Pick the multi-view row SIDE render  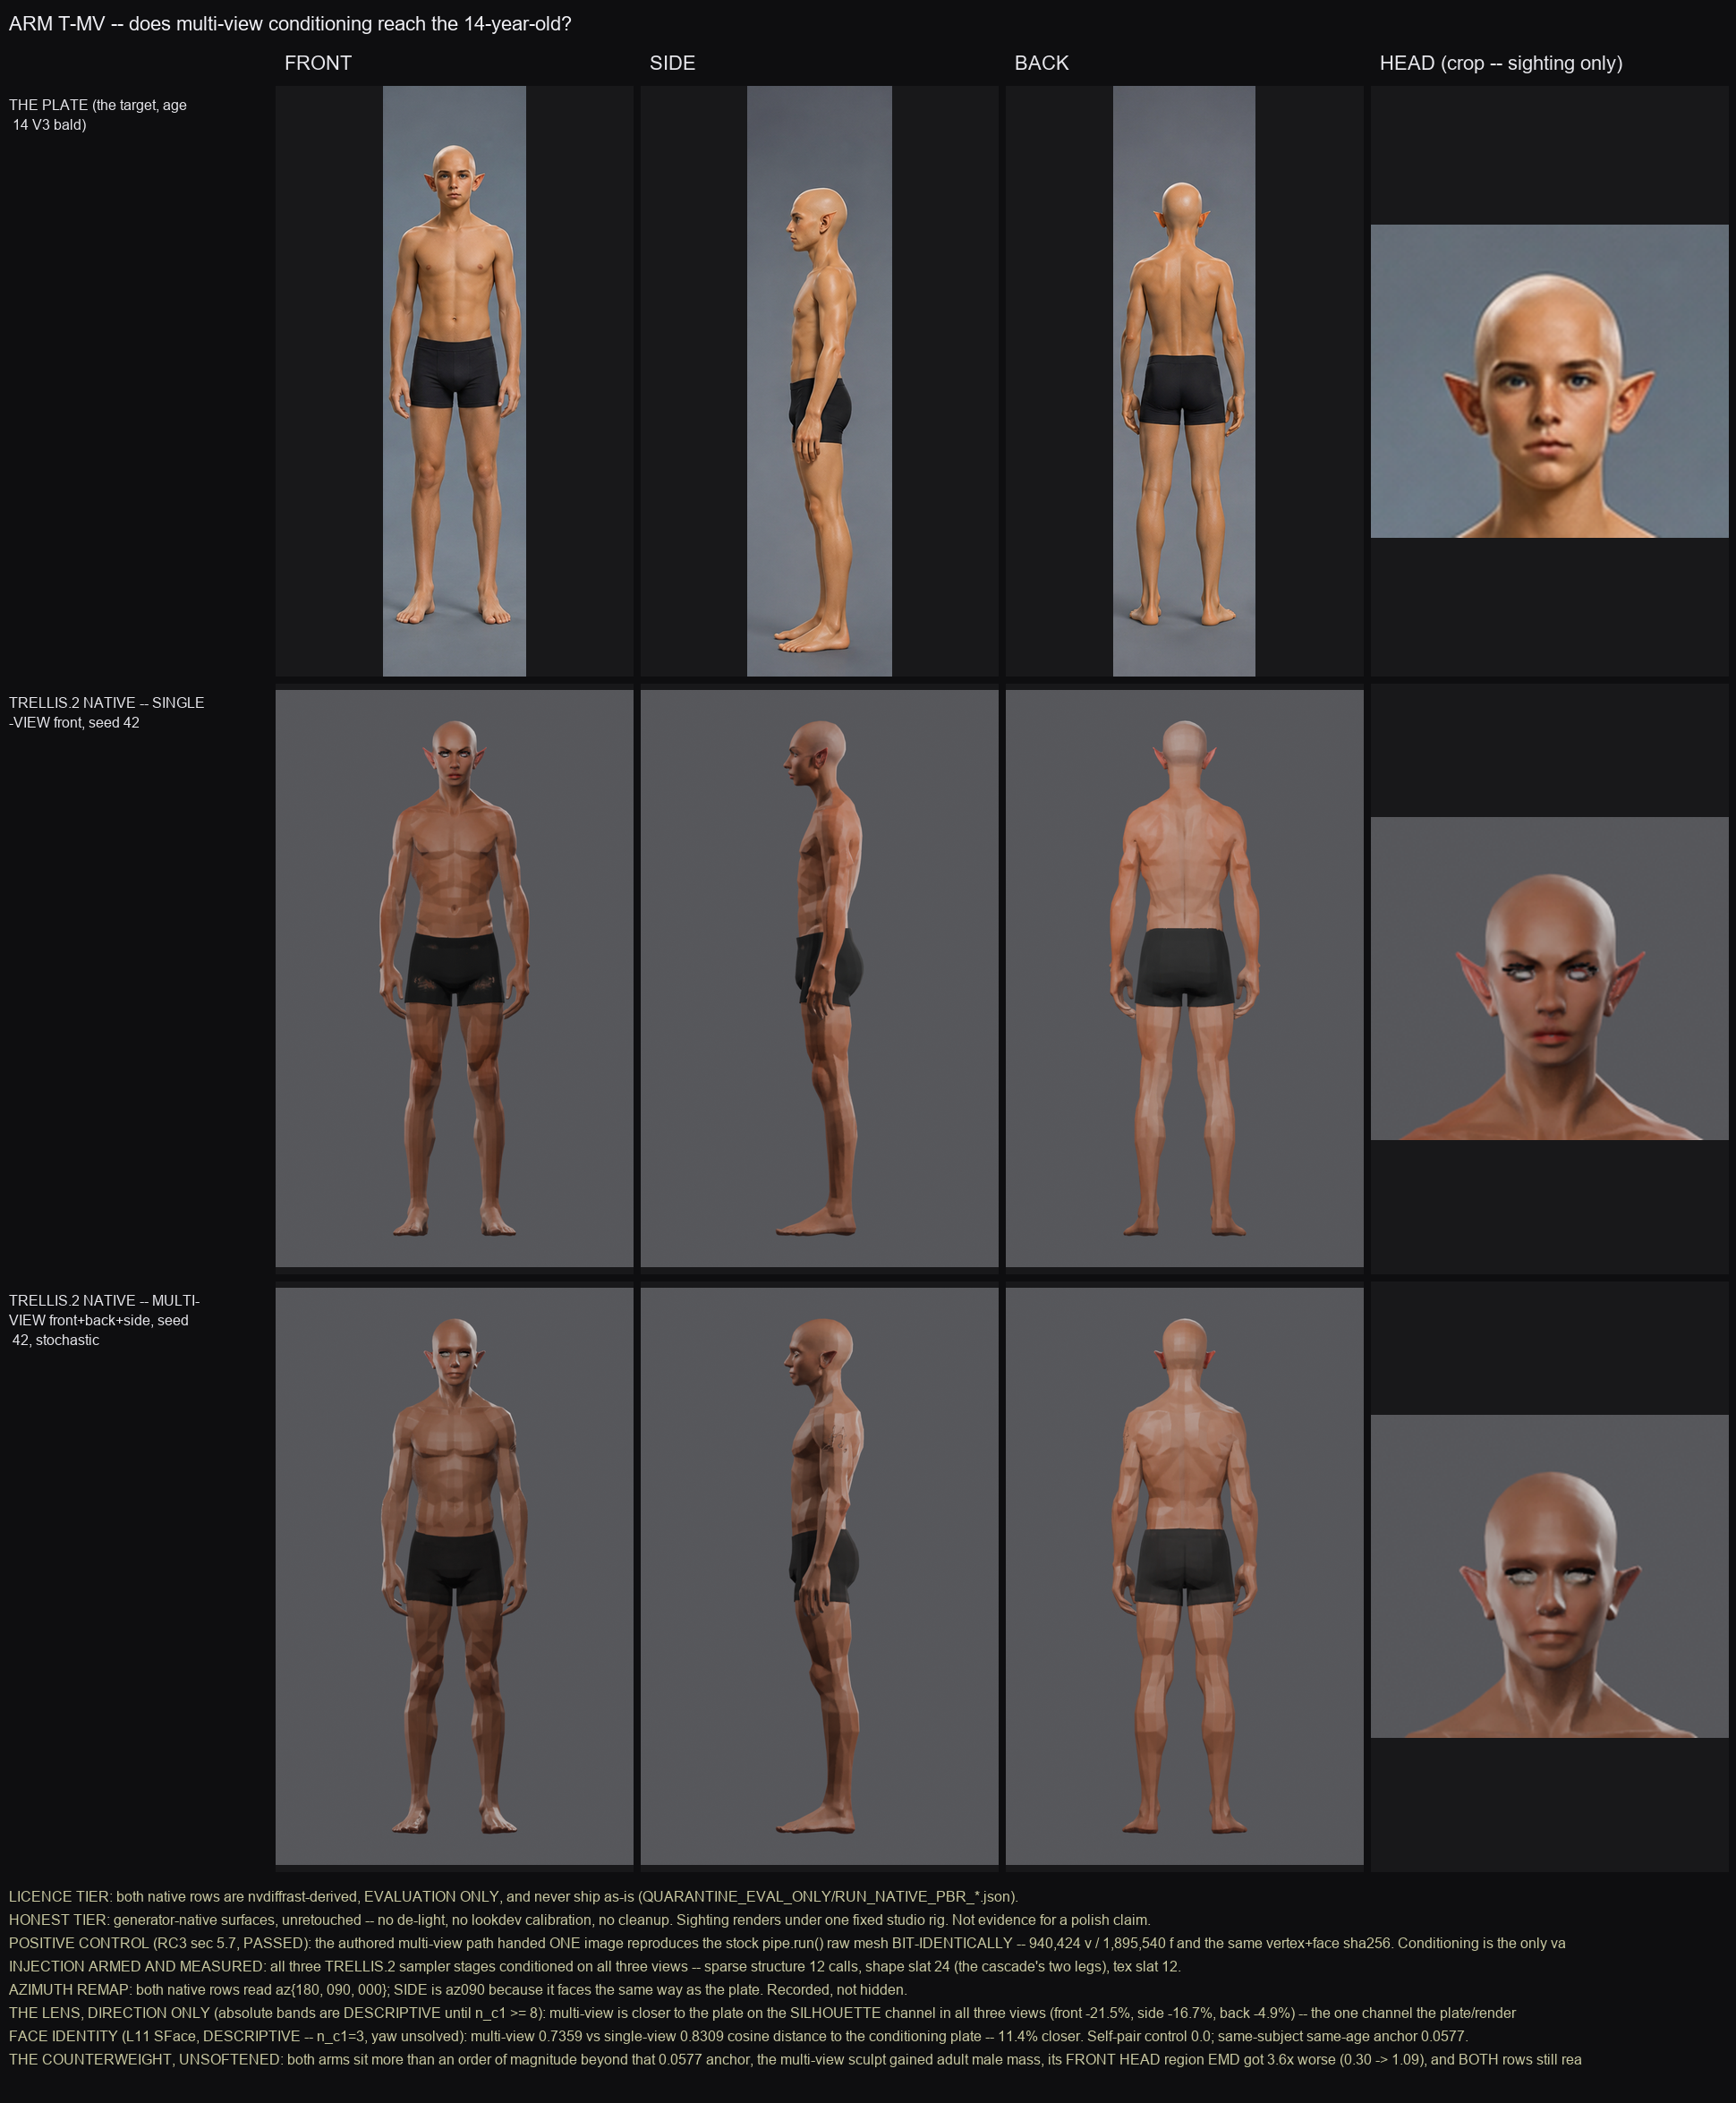(x=819, y=1576)
